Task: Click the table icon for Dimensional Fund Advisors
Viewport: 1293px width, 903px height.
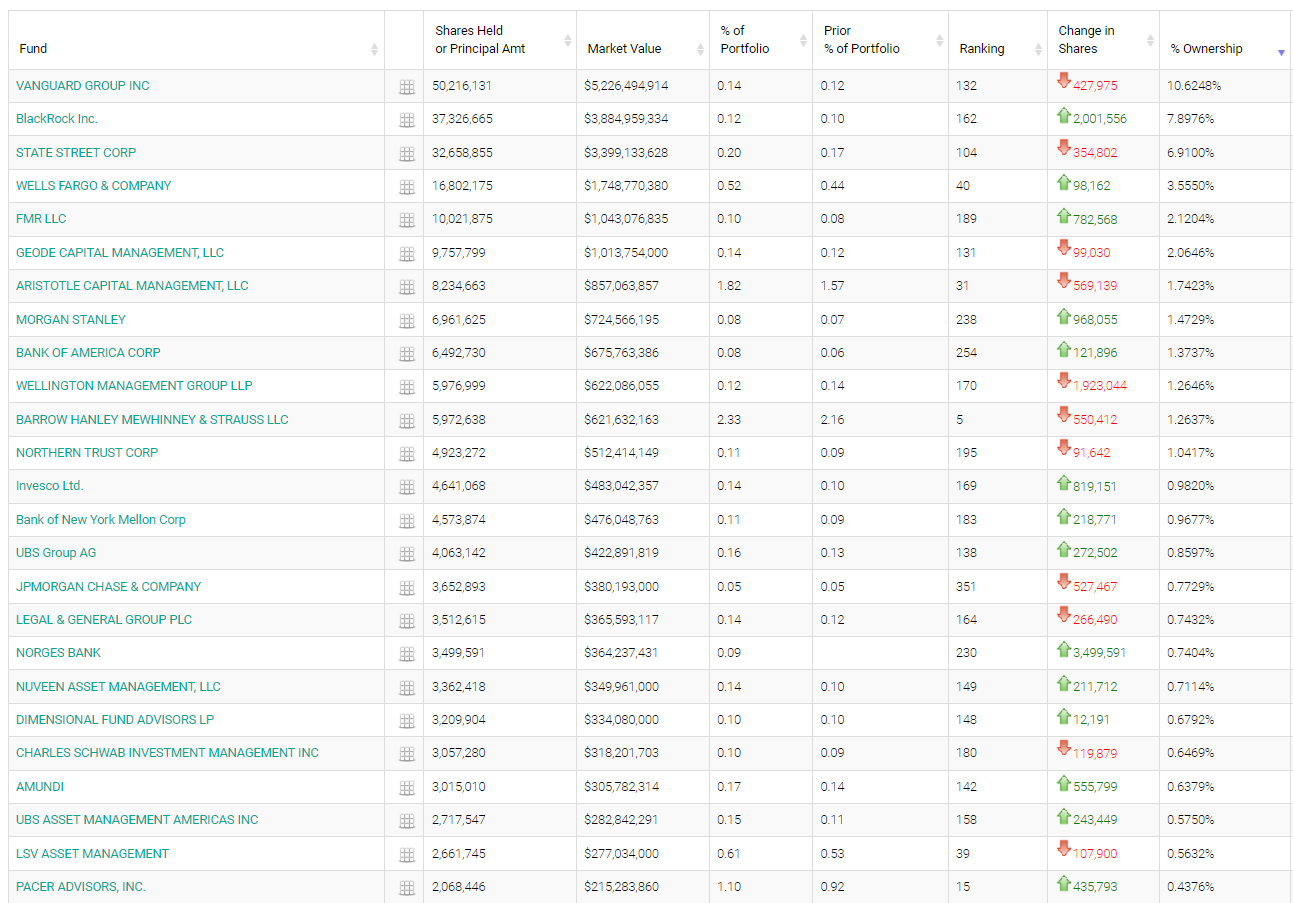Action: [x=407, y=721]
